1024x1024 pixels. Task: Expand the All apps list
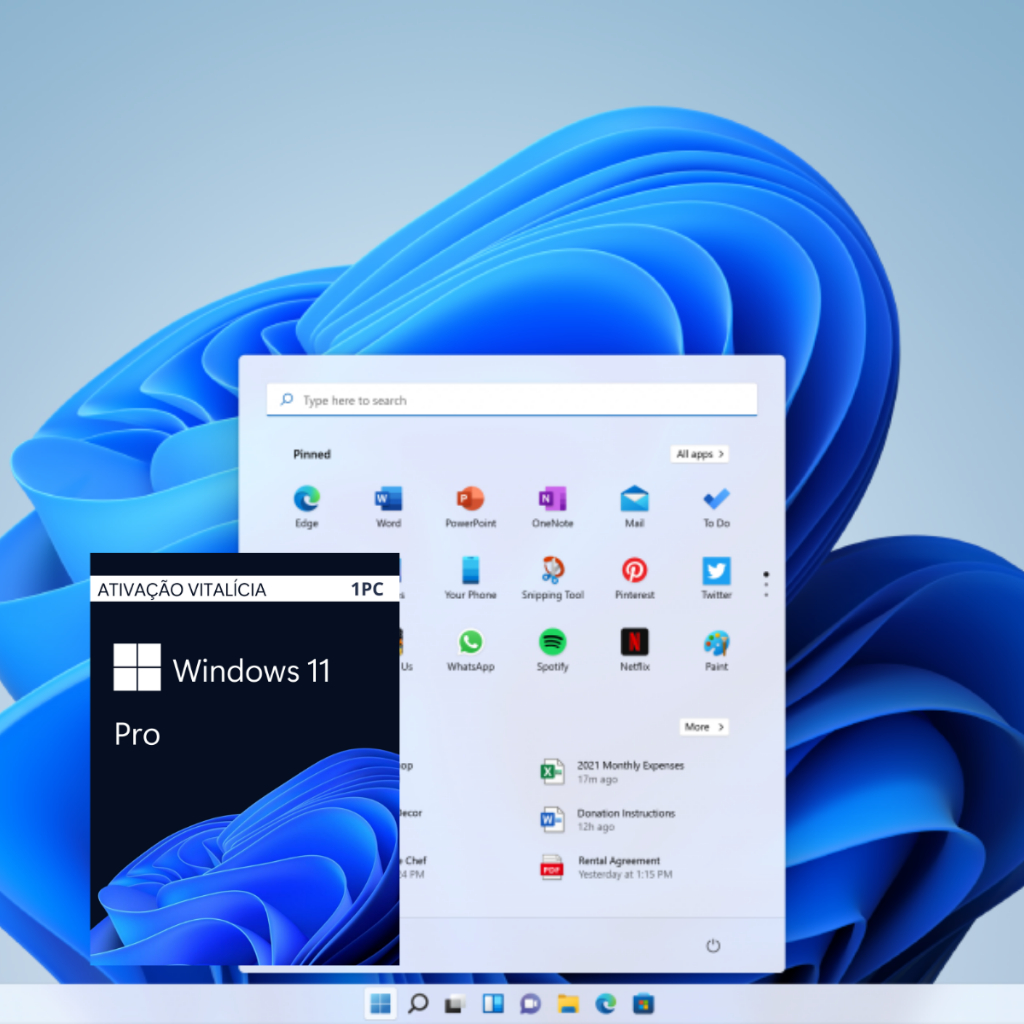click(699, 454)
